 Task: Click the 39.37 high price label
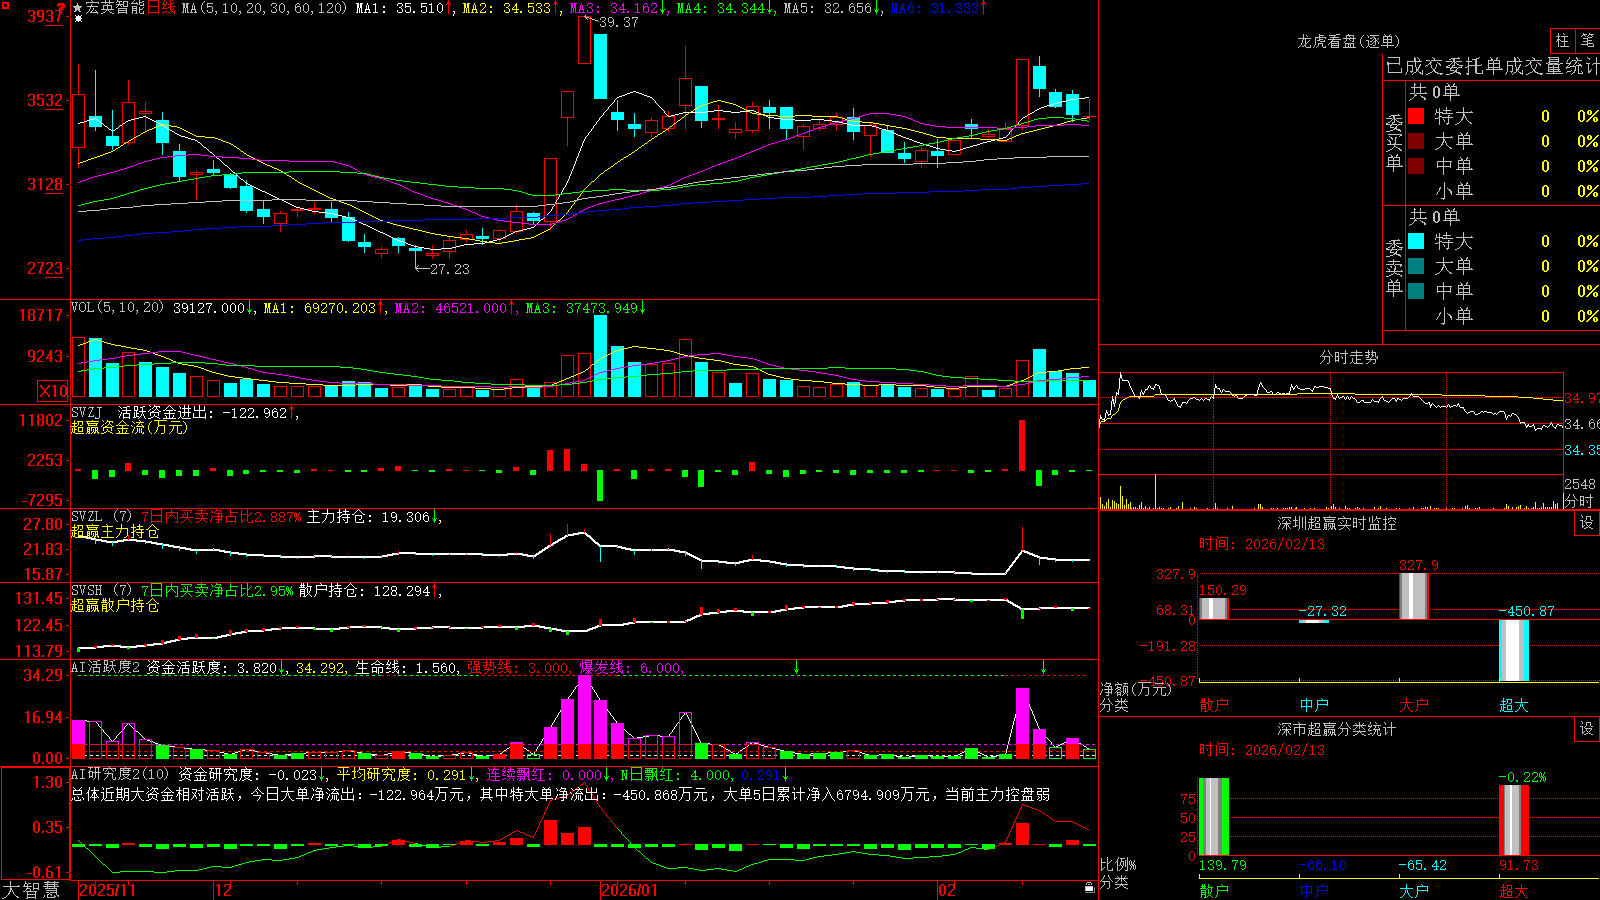(618, 22)
